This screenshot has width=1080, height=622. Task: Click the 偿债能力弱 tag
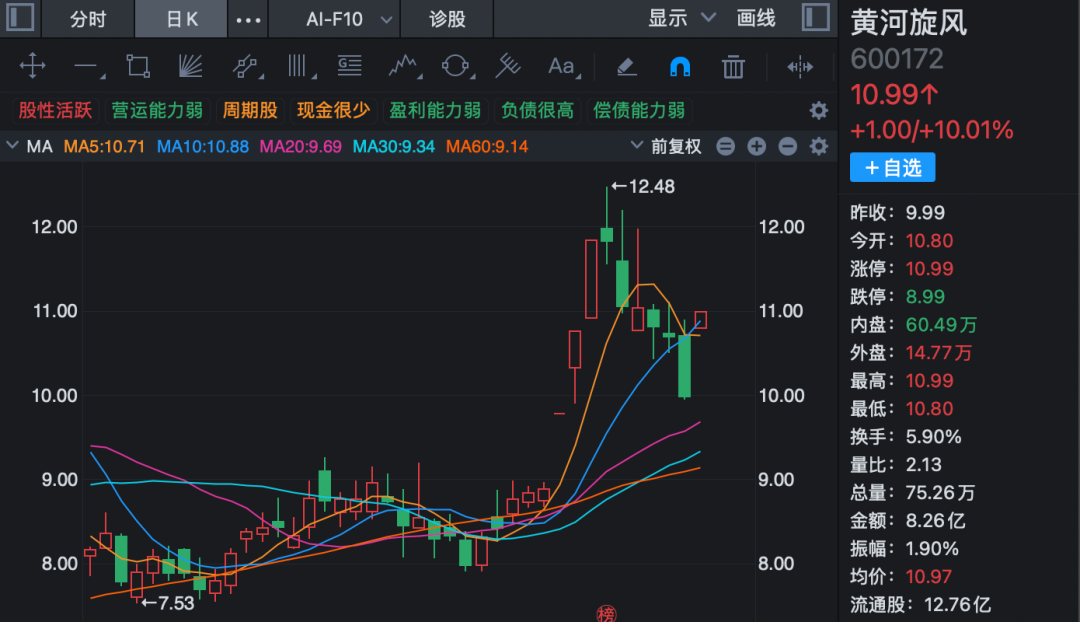(639, 110)
